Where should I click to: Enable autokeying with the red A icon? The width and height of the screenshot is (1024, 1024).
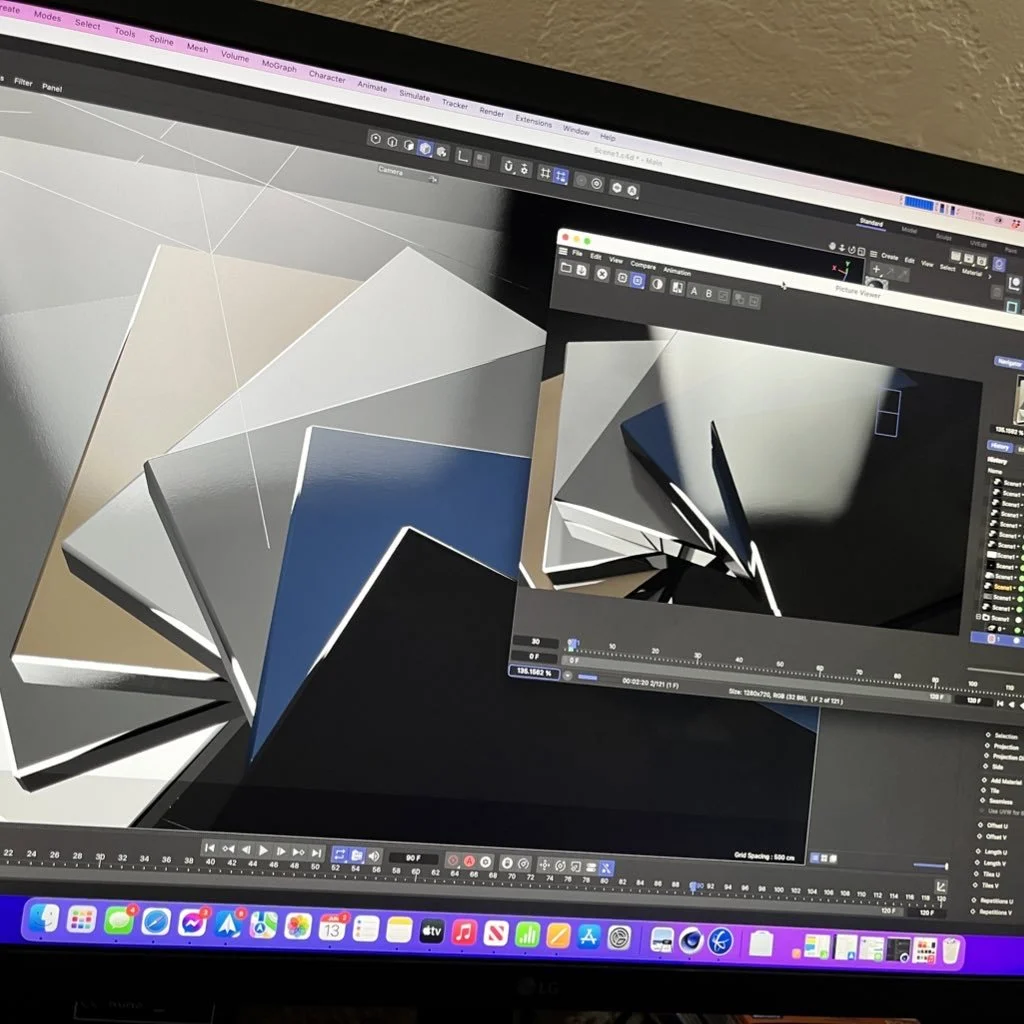click(x=469, y=861)
